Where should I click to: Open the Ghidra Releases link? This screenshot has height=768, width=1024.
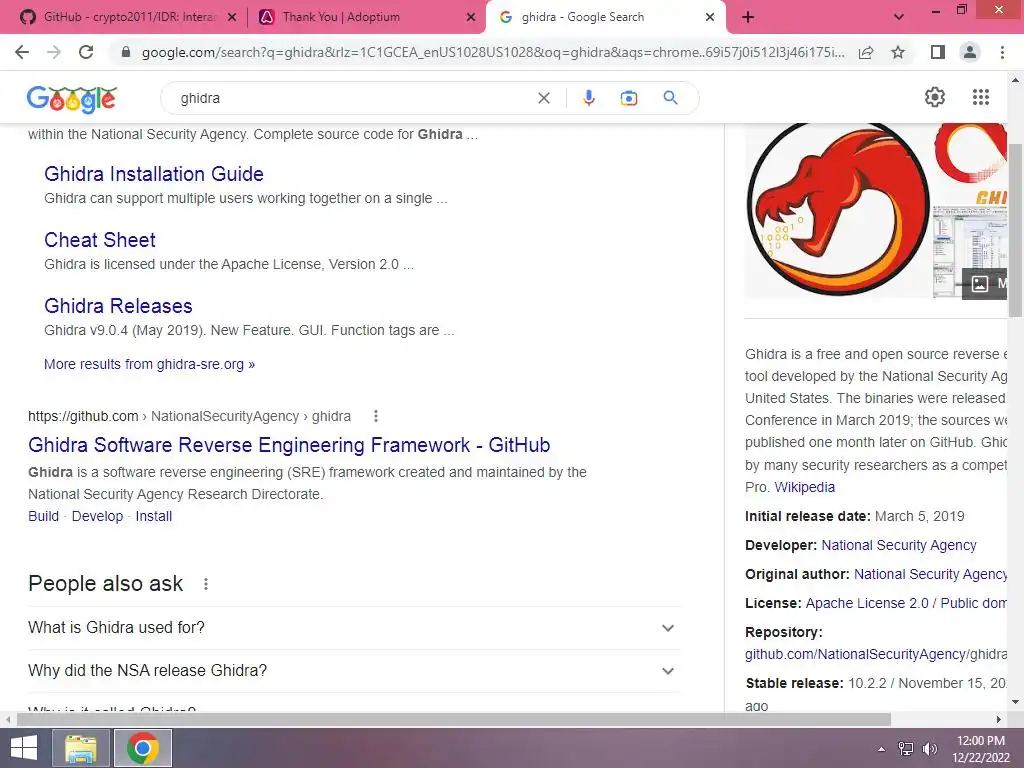click(x=118, y=306)
